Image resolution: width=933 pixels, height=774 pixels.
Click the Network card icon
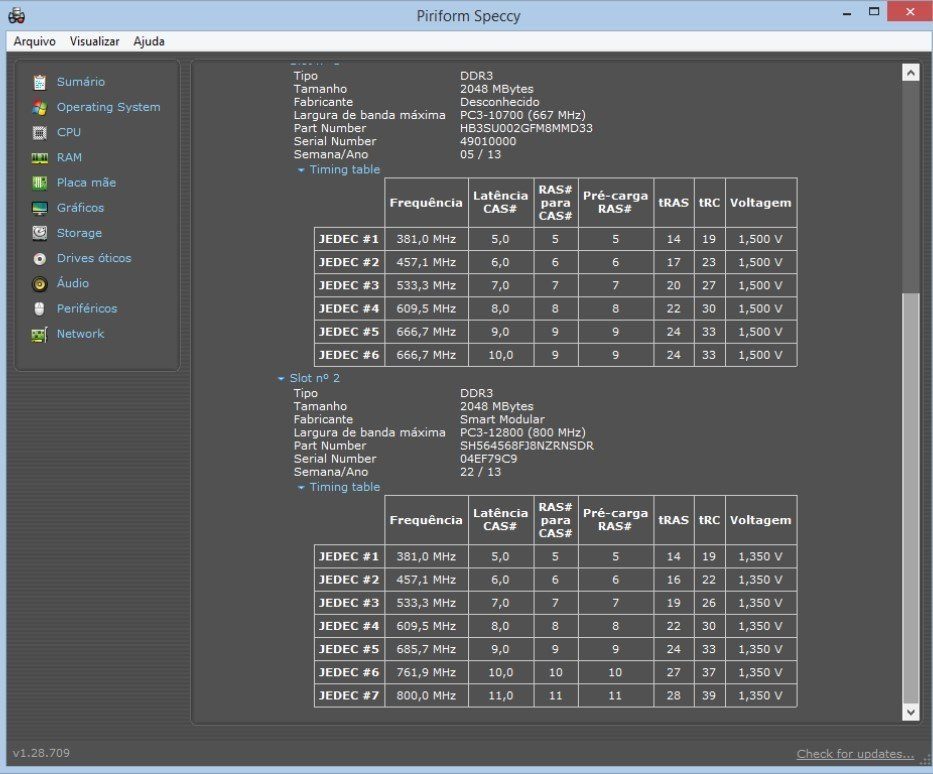tap(39, 334)
